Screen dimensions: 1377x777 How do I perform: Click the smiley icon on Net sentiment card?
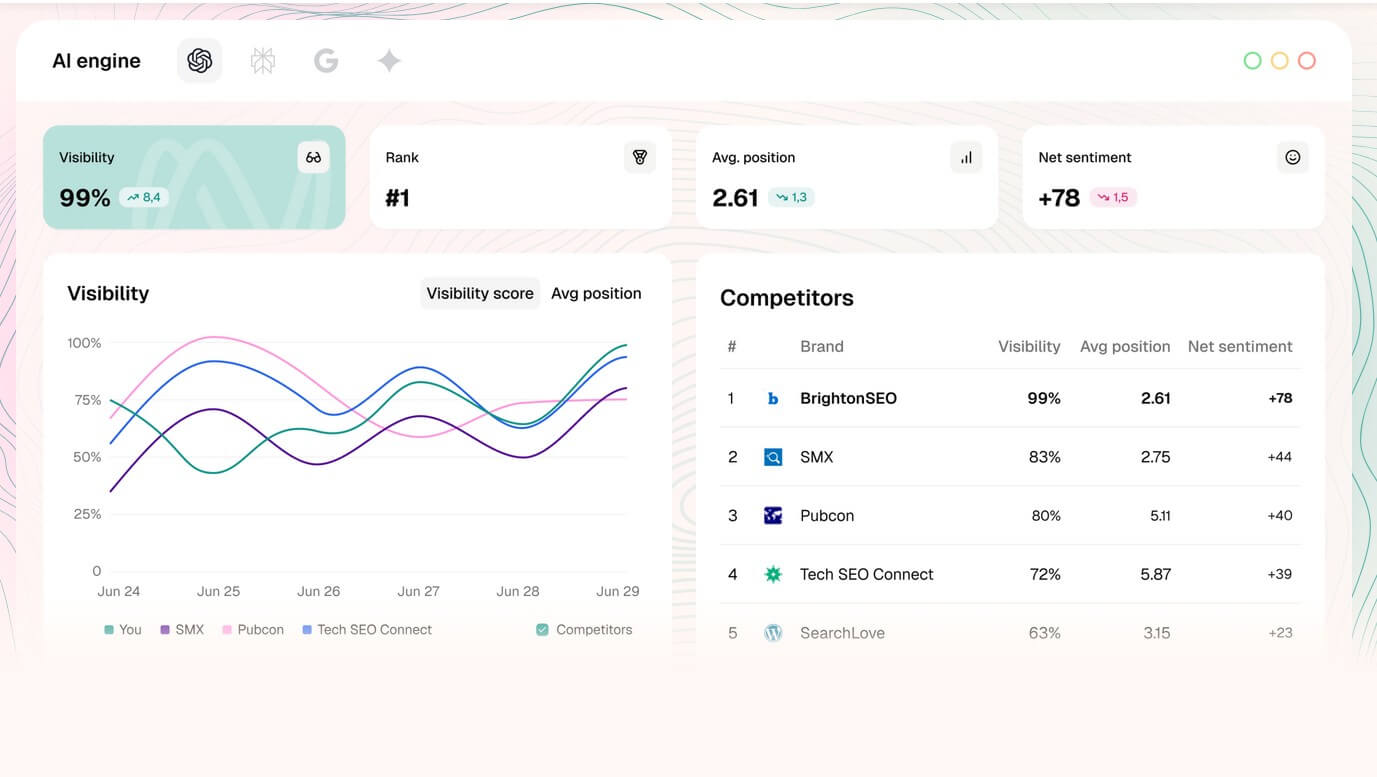(1293, 157)
